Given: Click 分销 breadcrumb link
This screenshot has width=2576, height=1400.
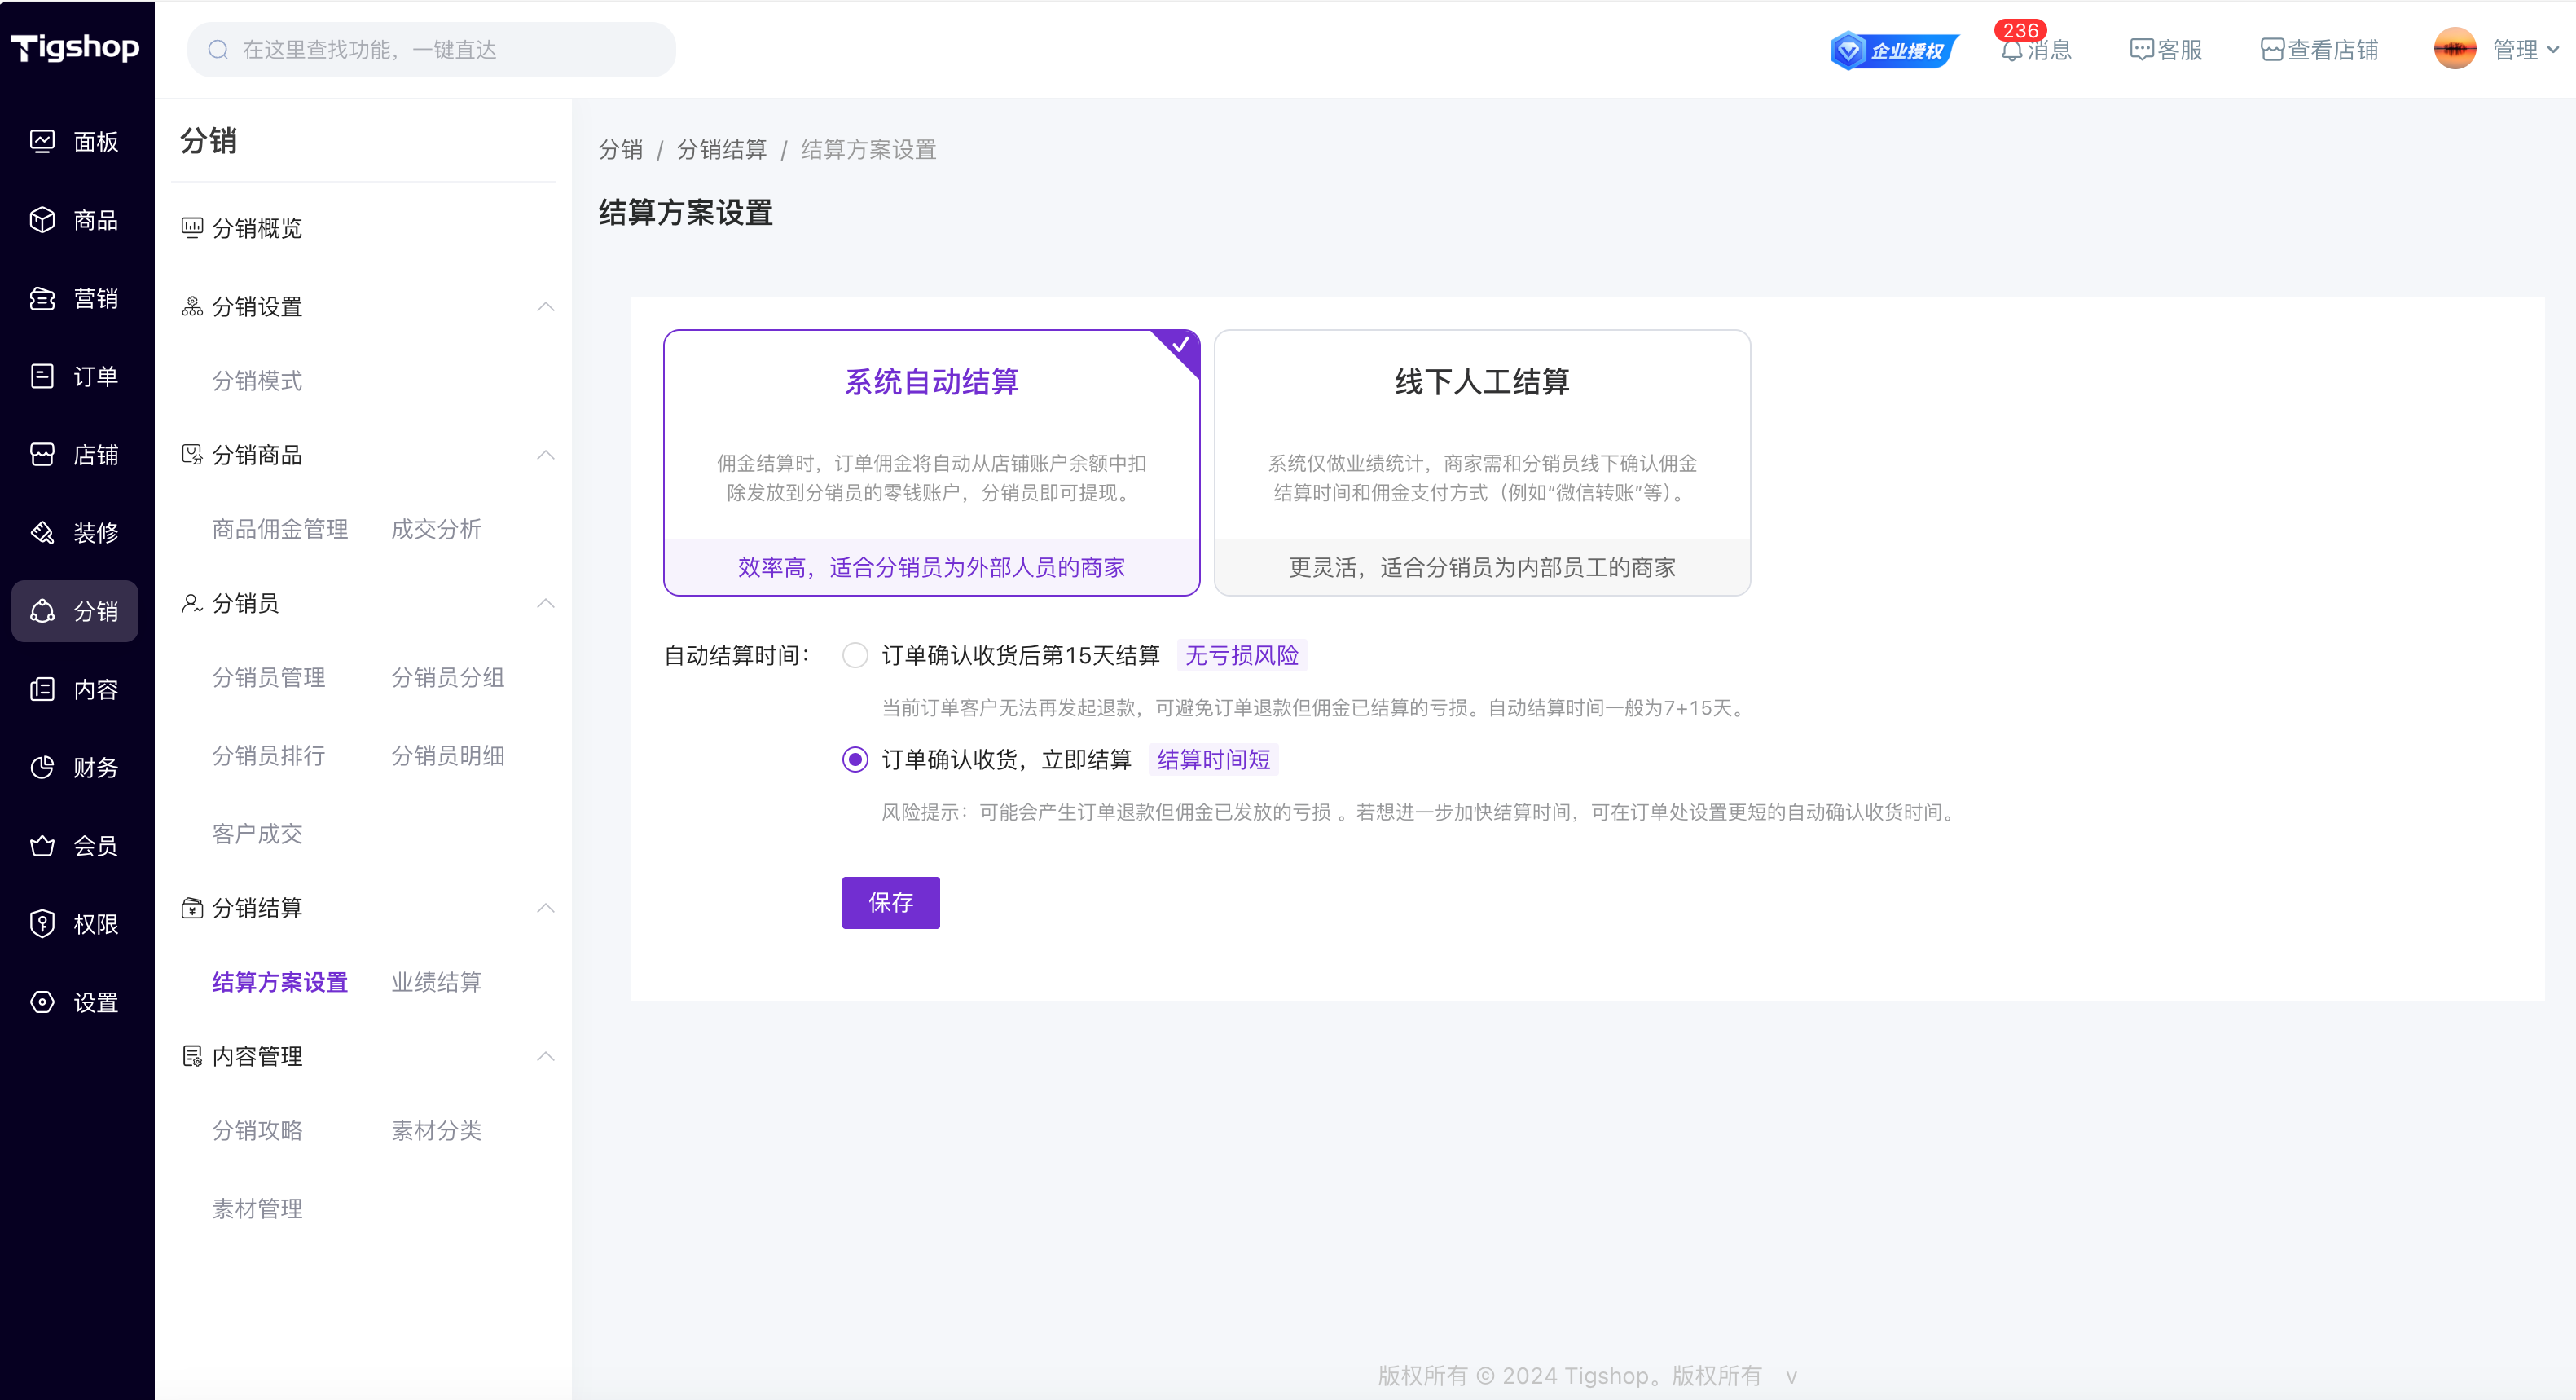Looking at the screenshot, I should tap(621, 150).
